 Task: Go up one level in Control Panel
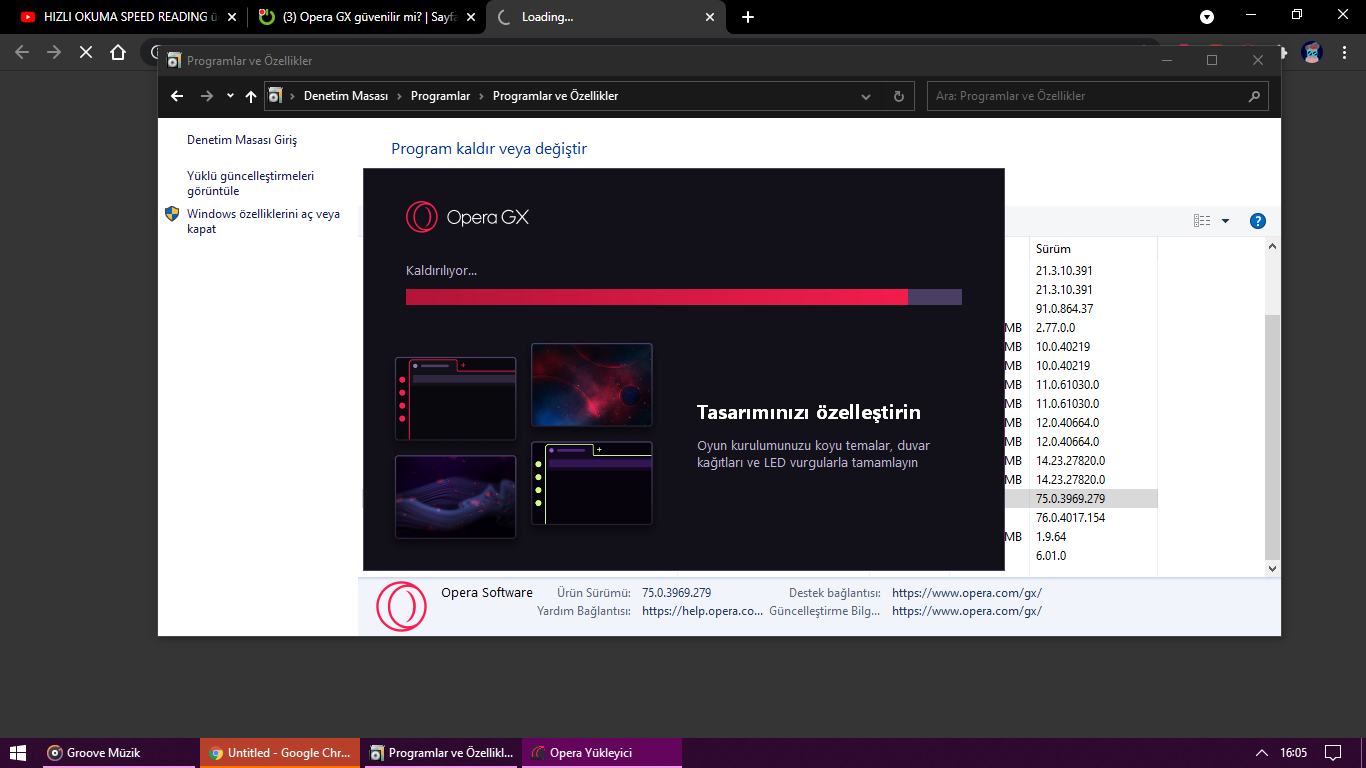click(251, 96)
